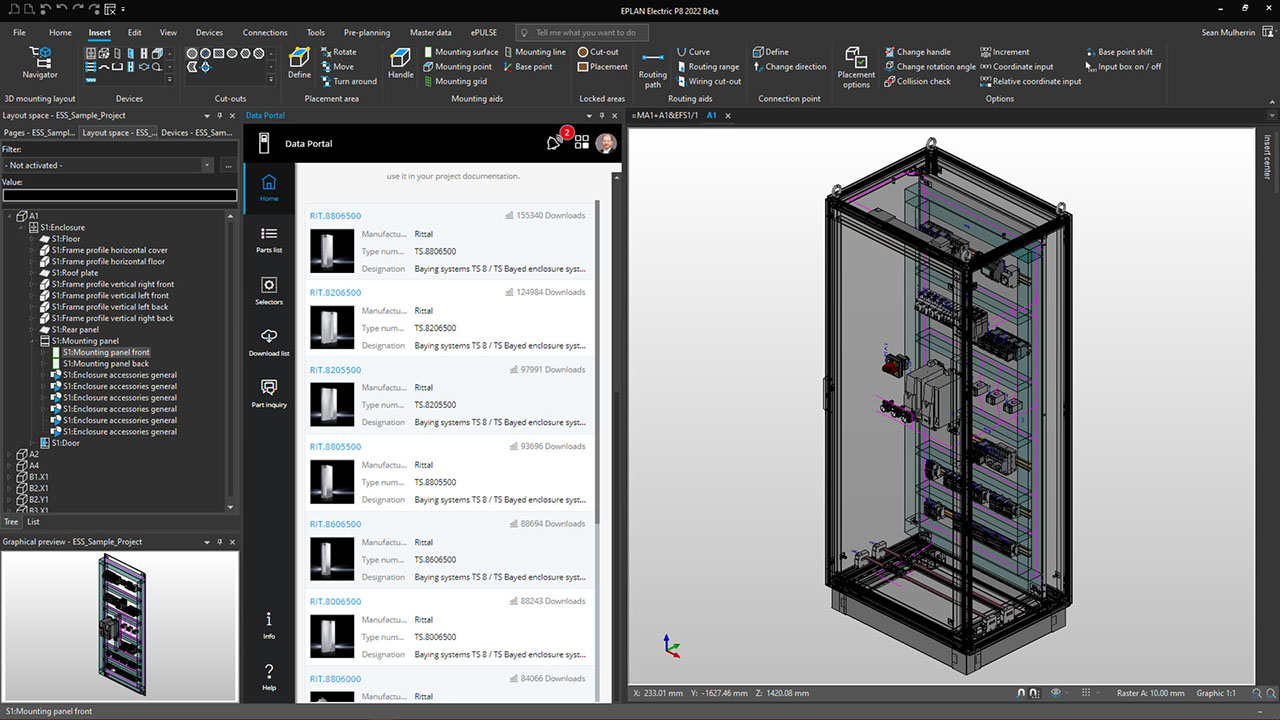Screen dimensions: 1280x720
Task: Expand the S1:Door tree node
Action: coord(33,443)
